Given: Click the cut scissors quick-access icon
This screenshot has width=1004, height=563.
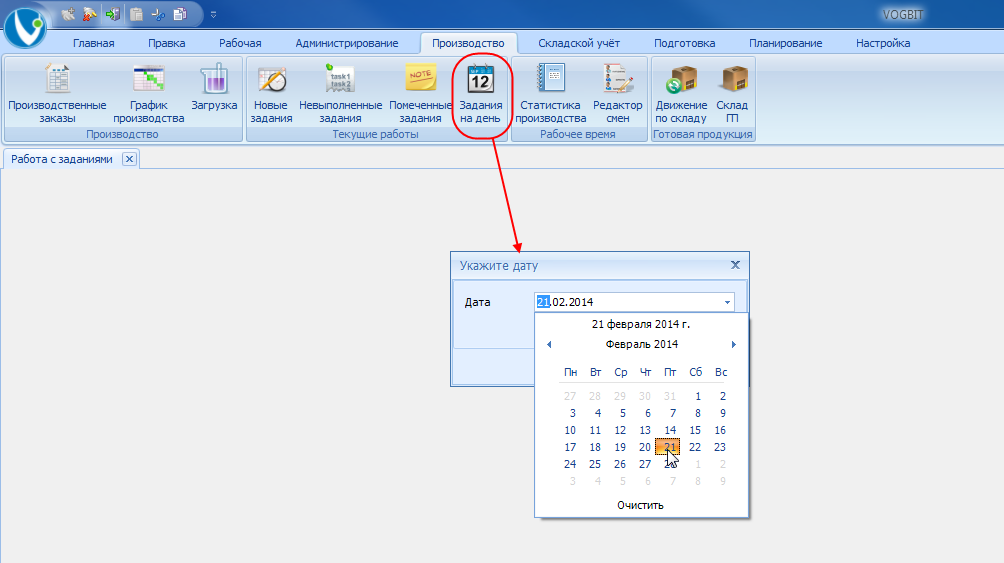Looking at the screenshot, I should pos(158,13).
